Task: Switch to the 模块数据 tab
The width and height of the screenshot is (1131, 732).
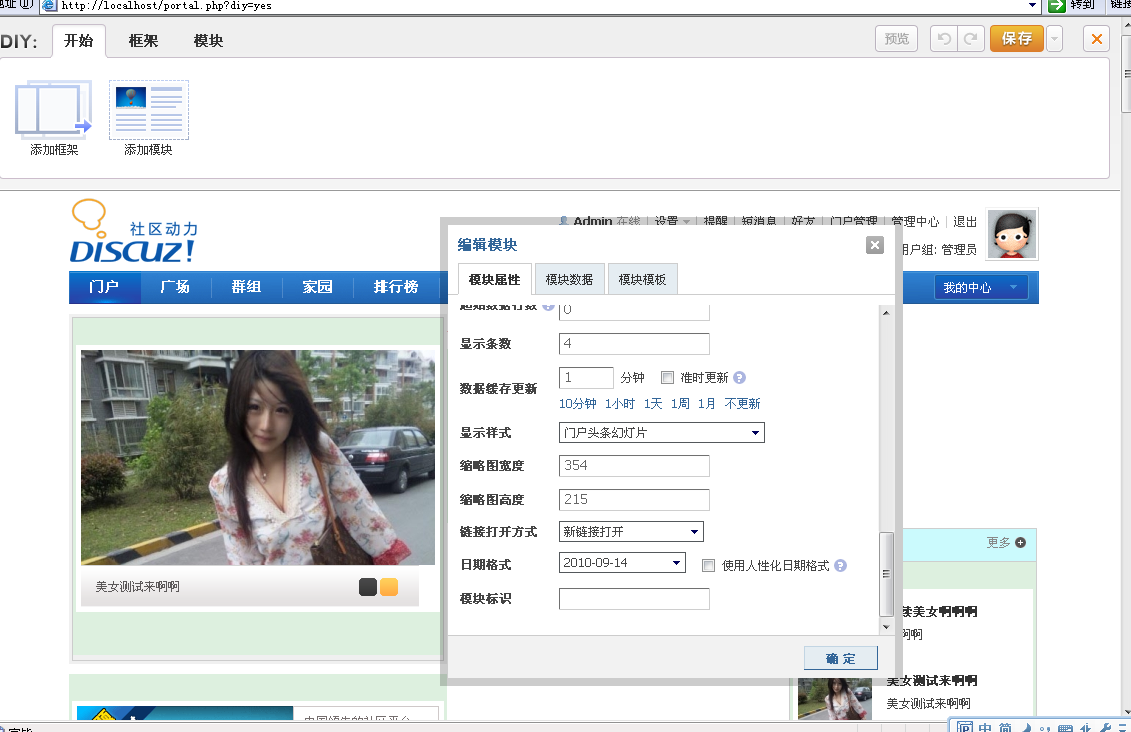Action: pyautogui.click(x=569, y=279)
